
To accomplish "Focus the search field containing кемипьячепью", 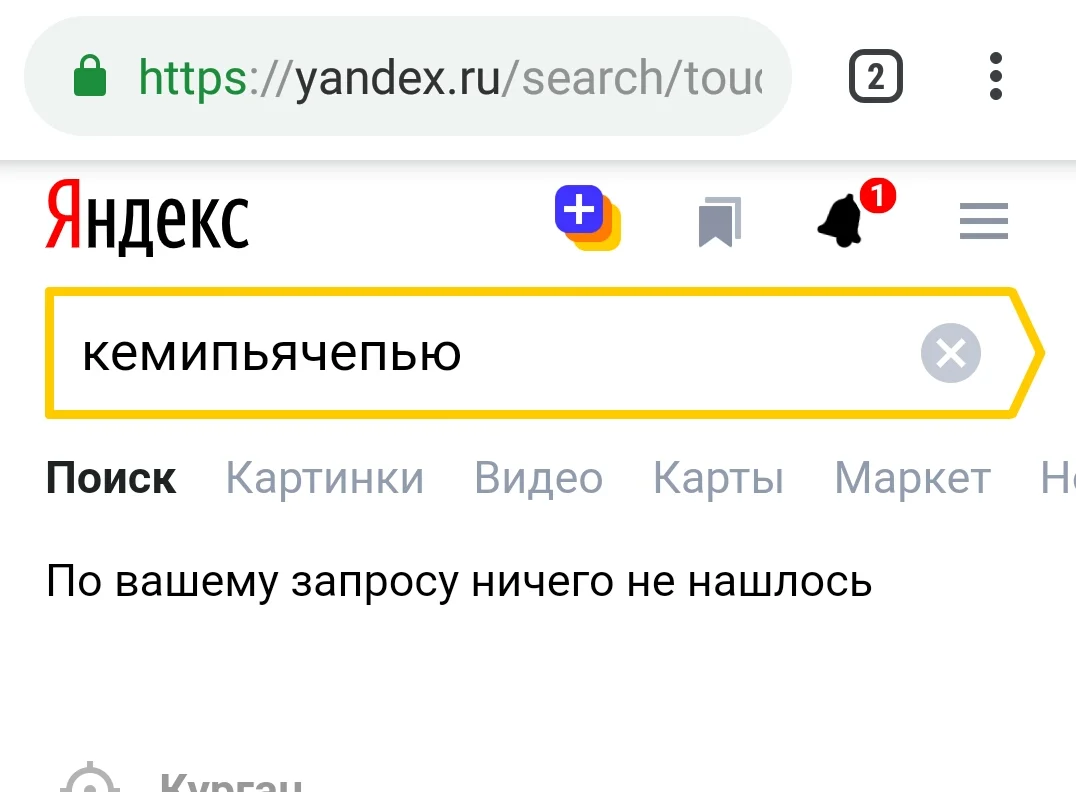I will click(x=480, y=353).
